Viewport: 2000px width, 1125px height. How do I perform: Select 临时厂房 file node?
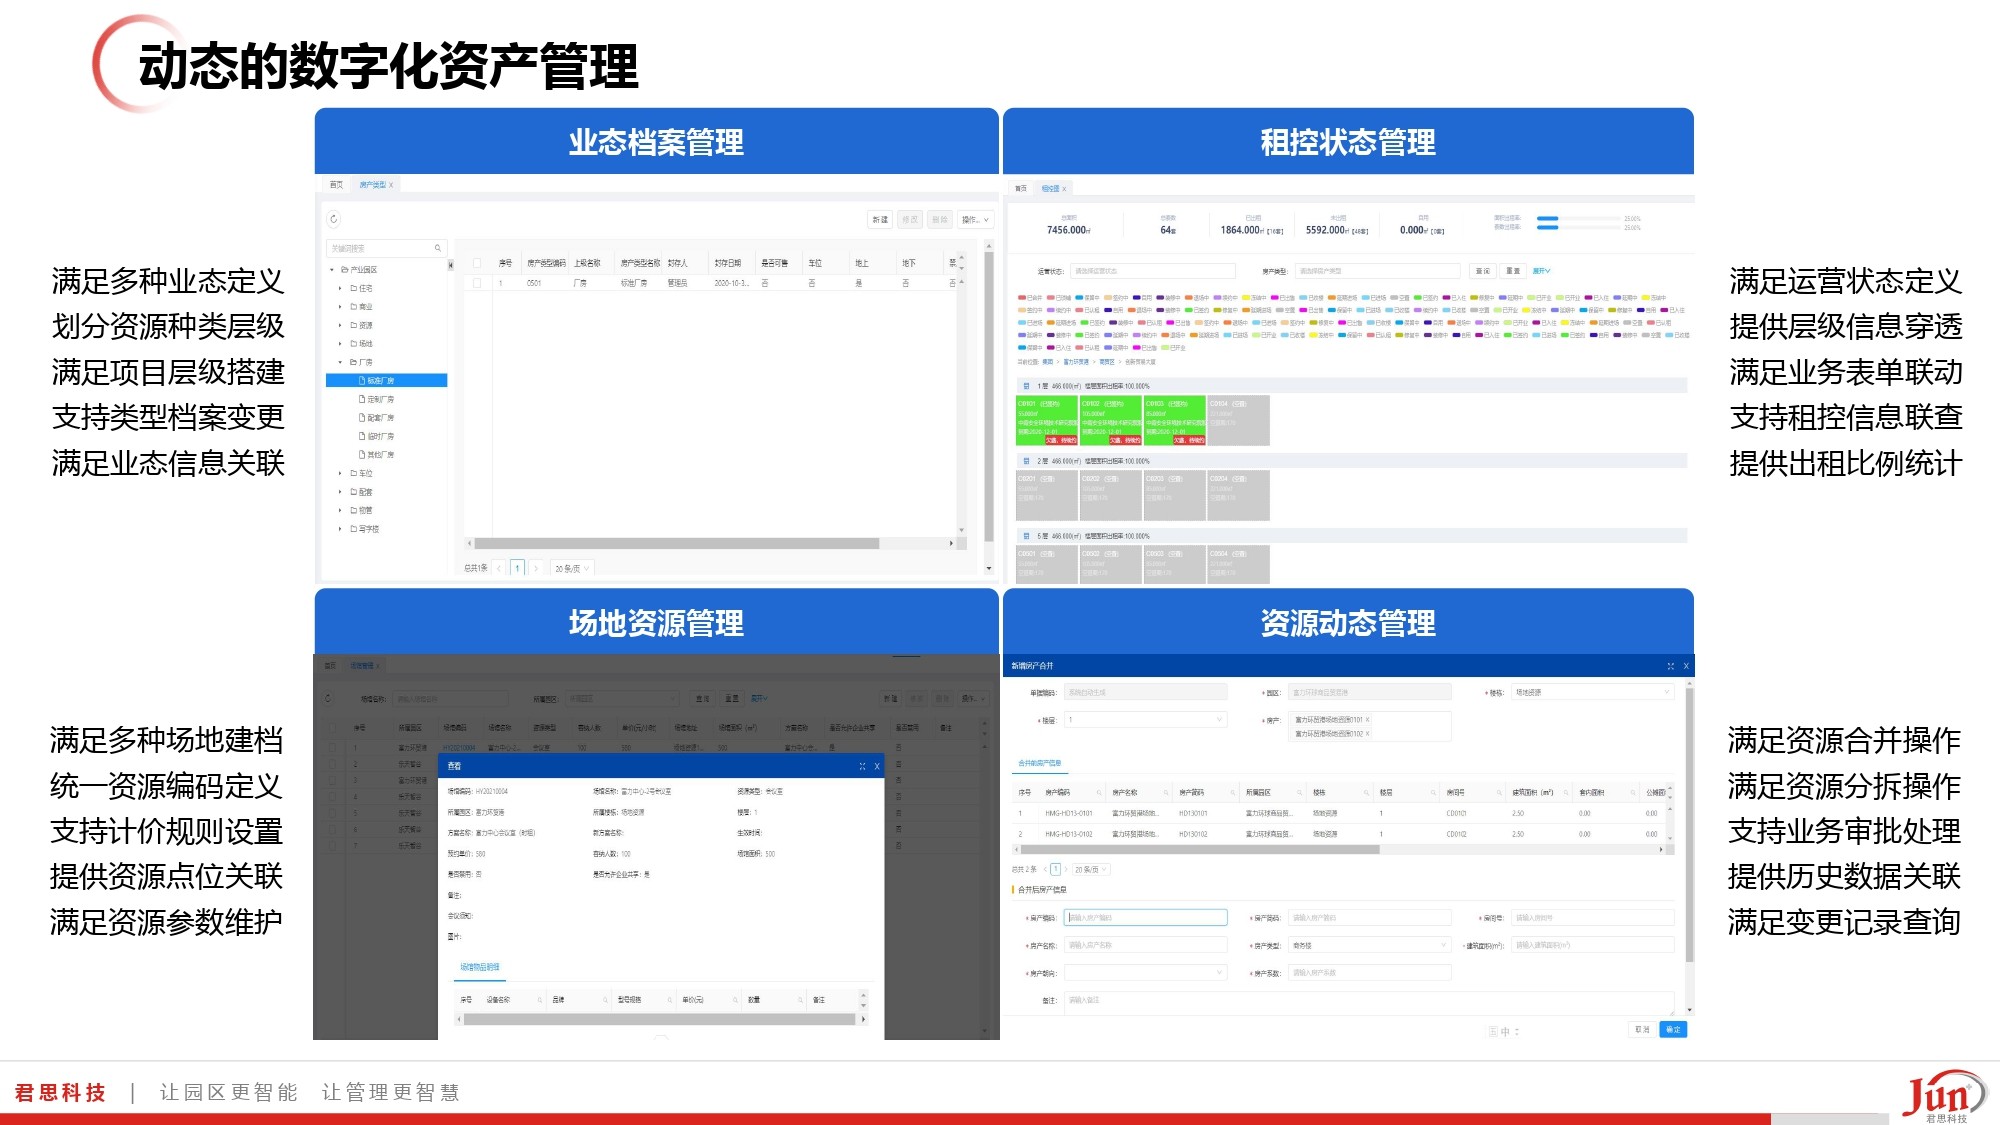(376, 436)
